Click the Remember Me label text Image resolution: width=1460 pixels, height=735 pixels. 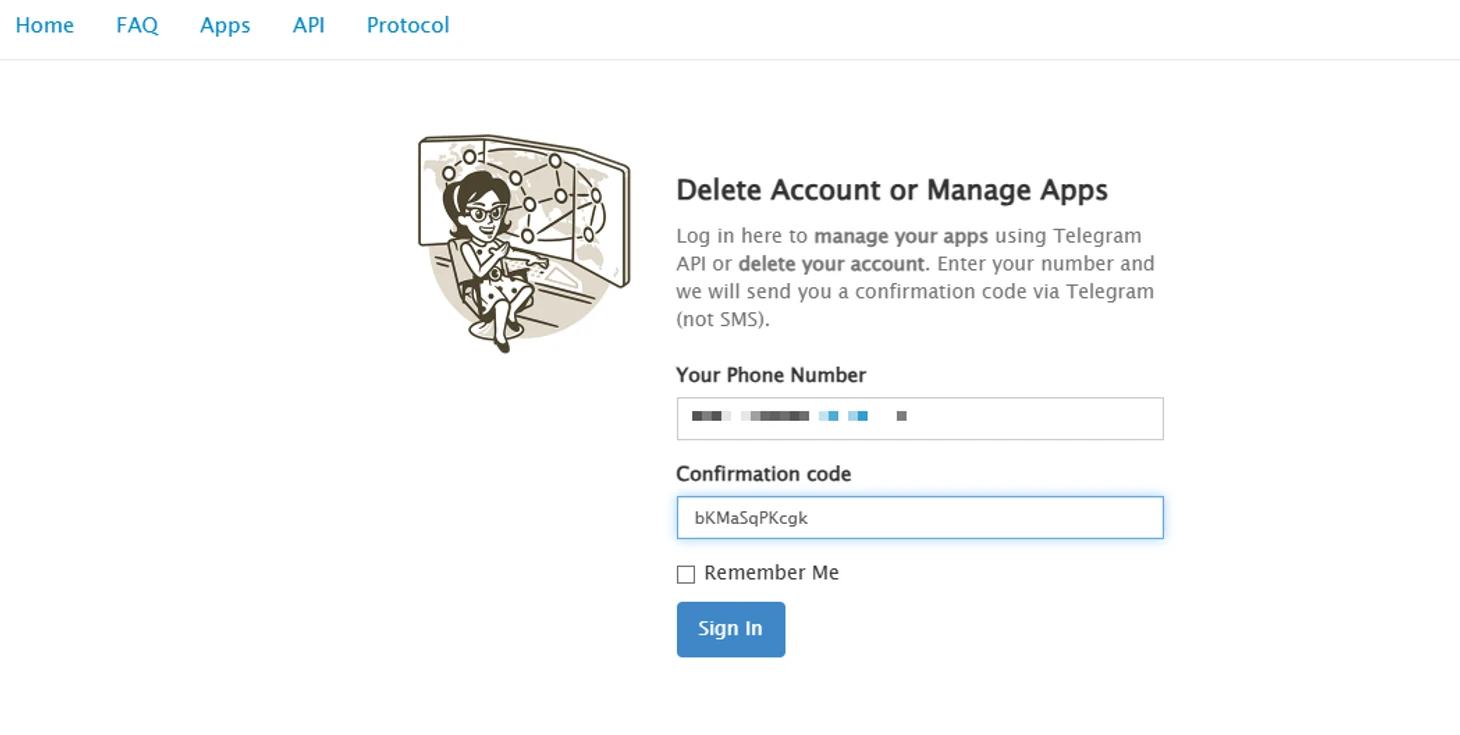coord(771,573)
